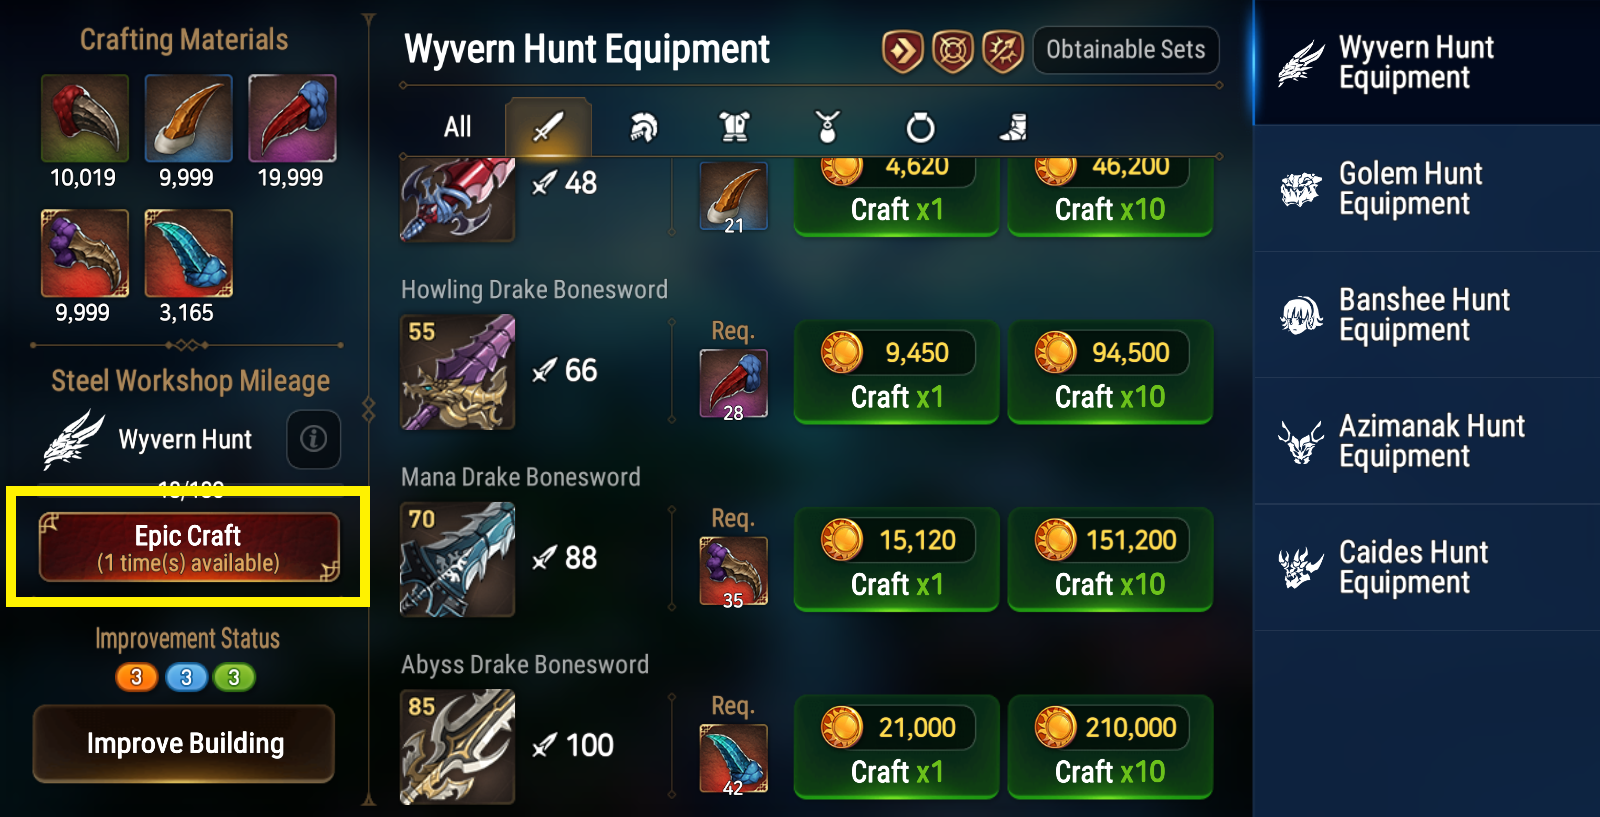Open the Obtainable Sets button
Image resolution: width=1600 pixels, height=817 pixels.
pos(1126,50)
